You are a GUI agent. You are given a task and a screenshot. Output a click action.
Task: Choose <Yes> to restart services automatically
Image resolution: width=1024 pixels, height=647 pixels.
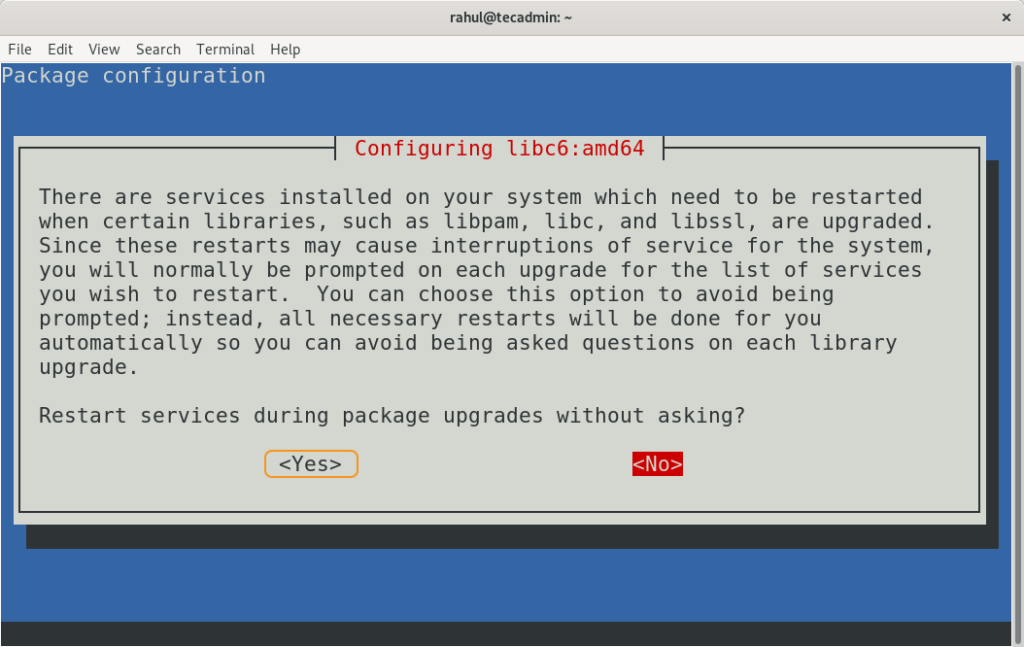pyautogui.click(x=311, y=464)
